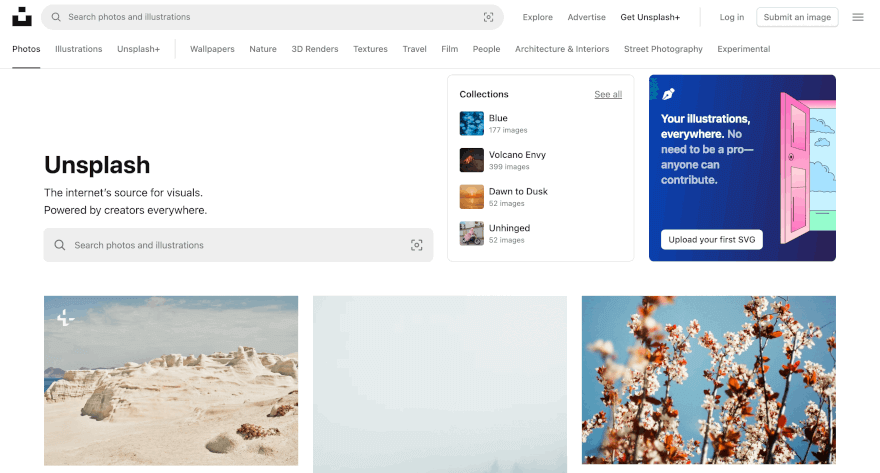880x473 pixels.
Task: Click See all collections link
Action: (608, 94)
